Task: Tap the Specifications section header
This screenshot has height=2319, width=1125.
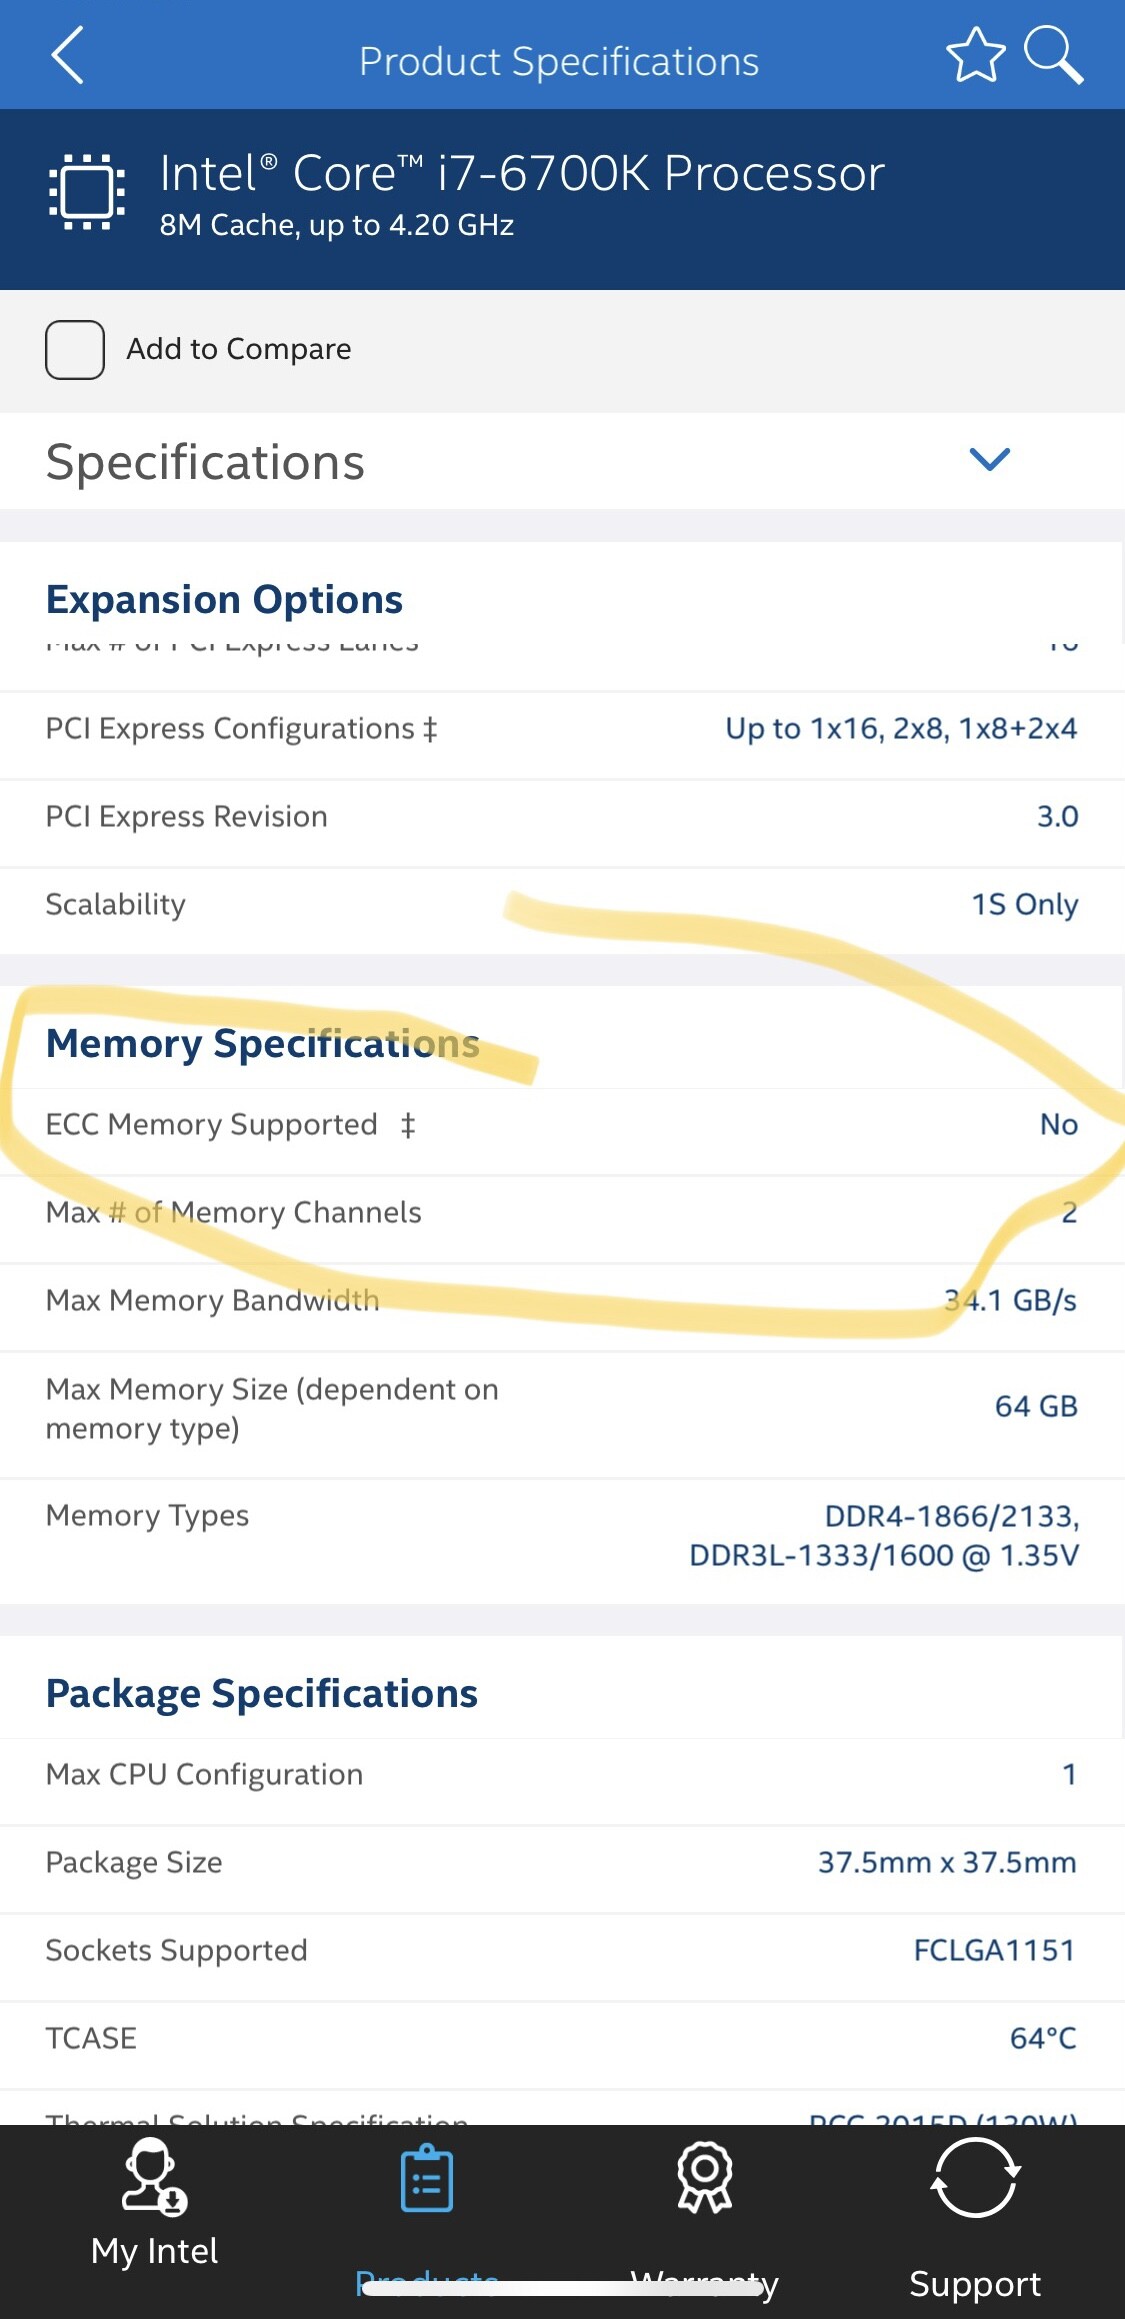Action: pos(206,462)
